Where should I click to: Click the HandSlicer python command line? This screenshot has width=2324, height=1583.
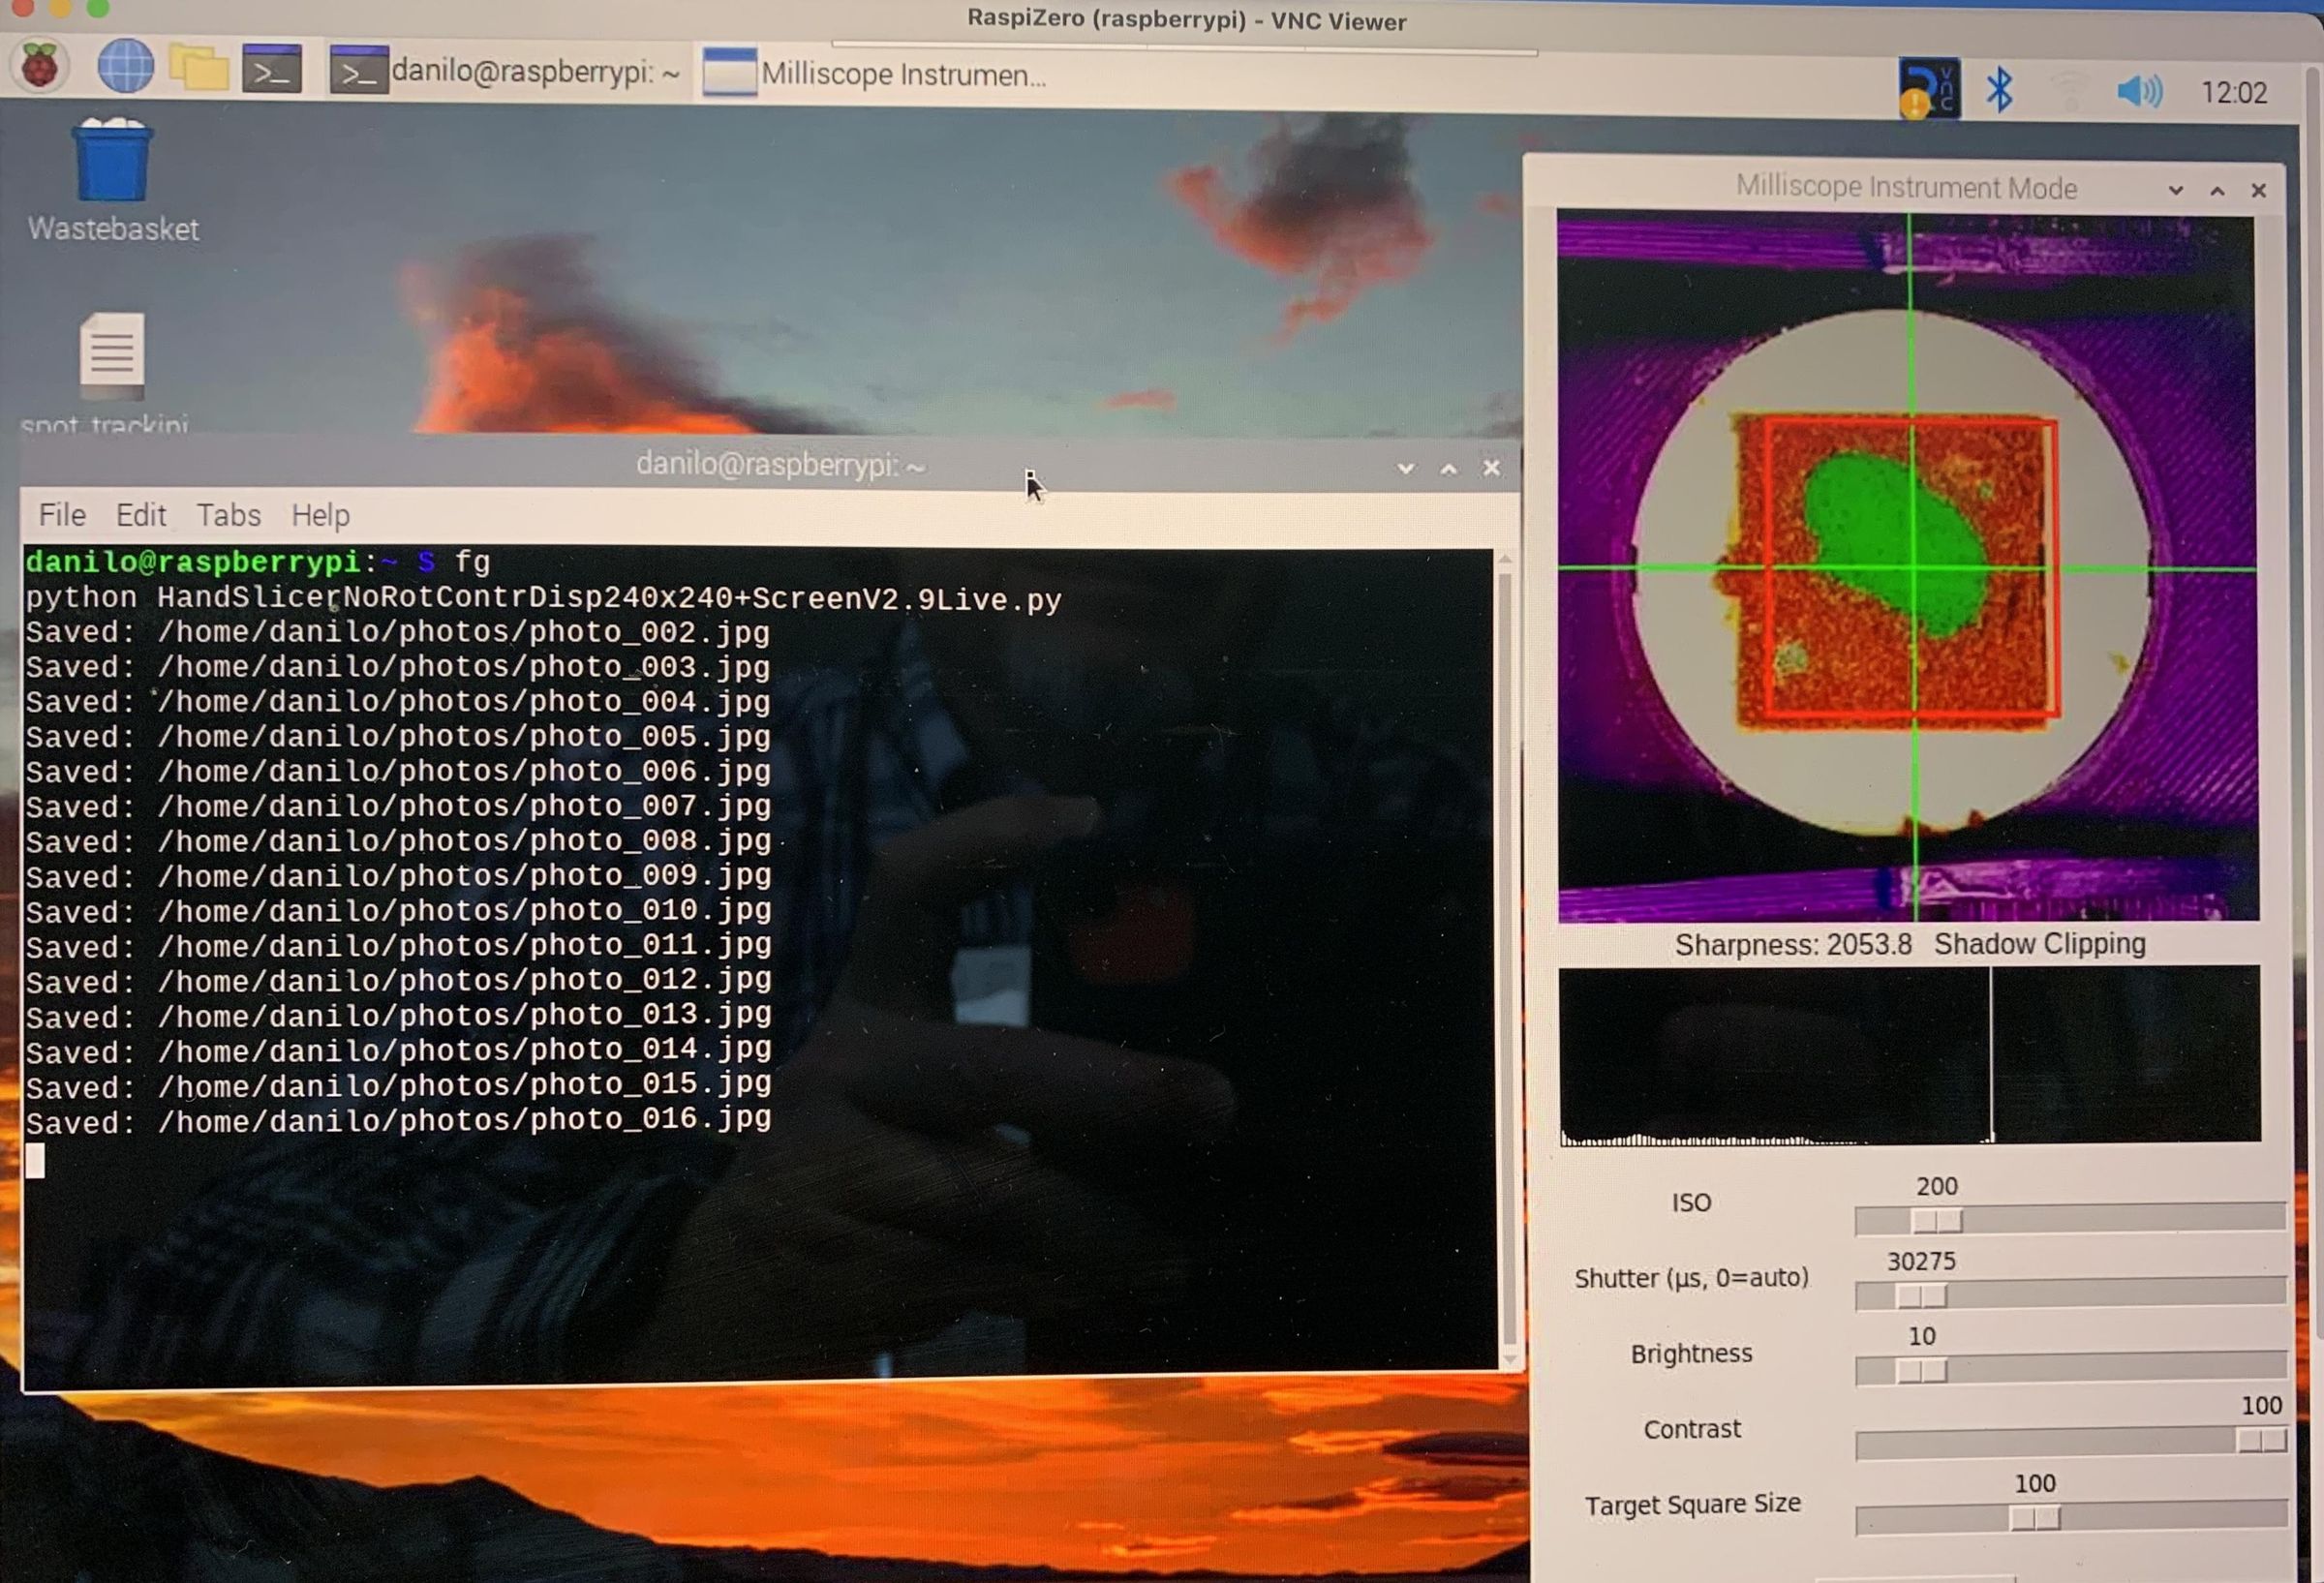pos(543,599)
